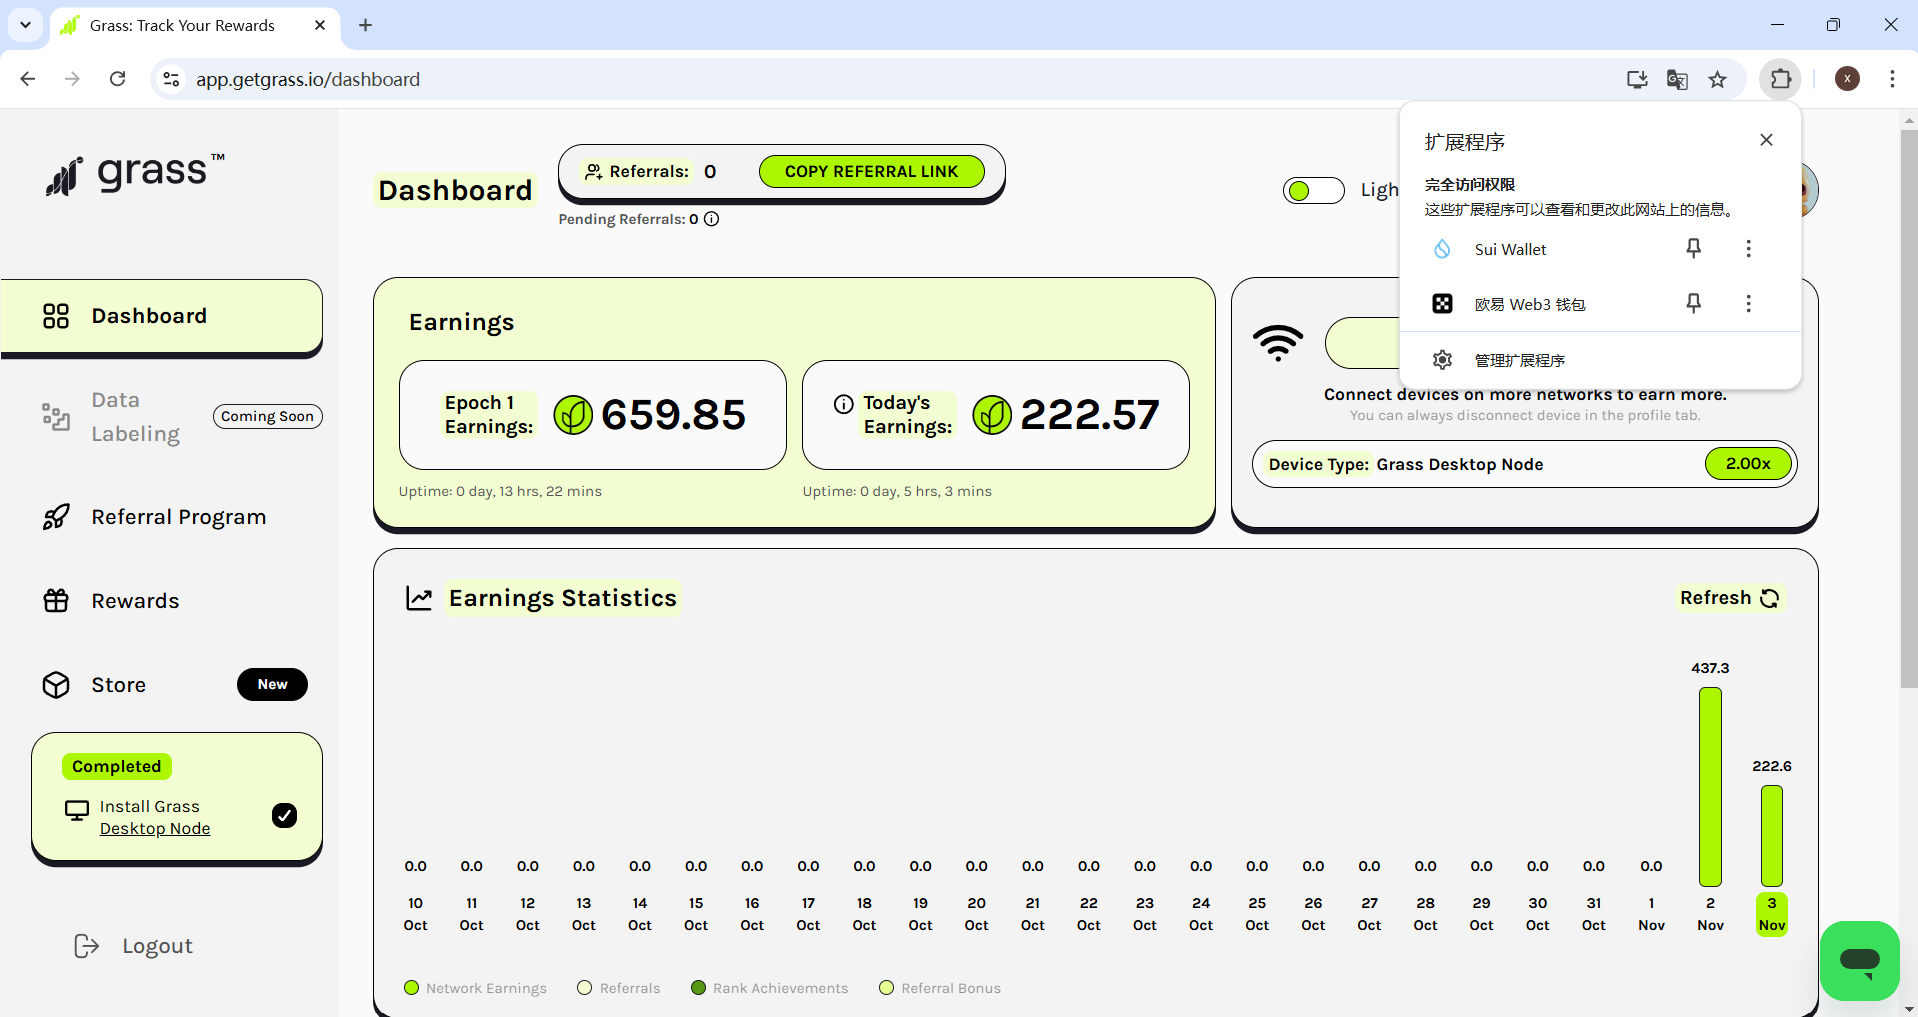Screen dimensions: 1918x1017
Task: Select the 3 Nov bar in chart
Action: tap(1772, 835)
